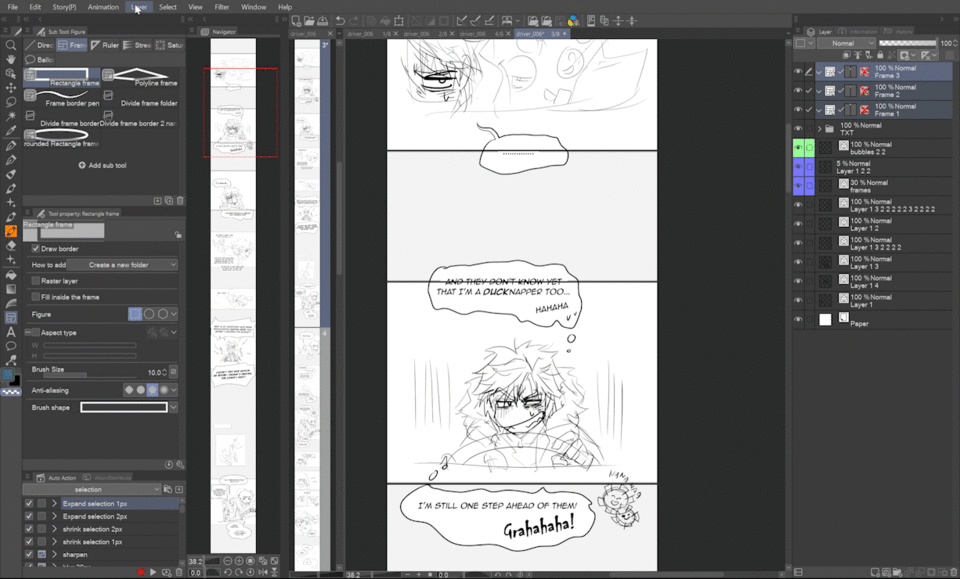This screenshot has height=579, width=960.
Task: Click the Lock layer padlock icon
Action: (880, 55)
